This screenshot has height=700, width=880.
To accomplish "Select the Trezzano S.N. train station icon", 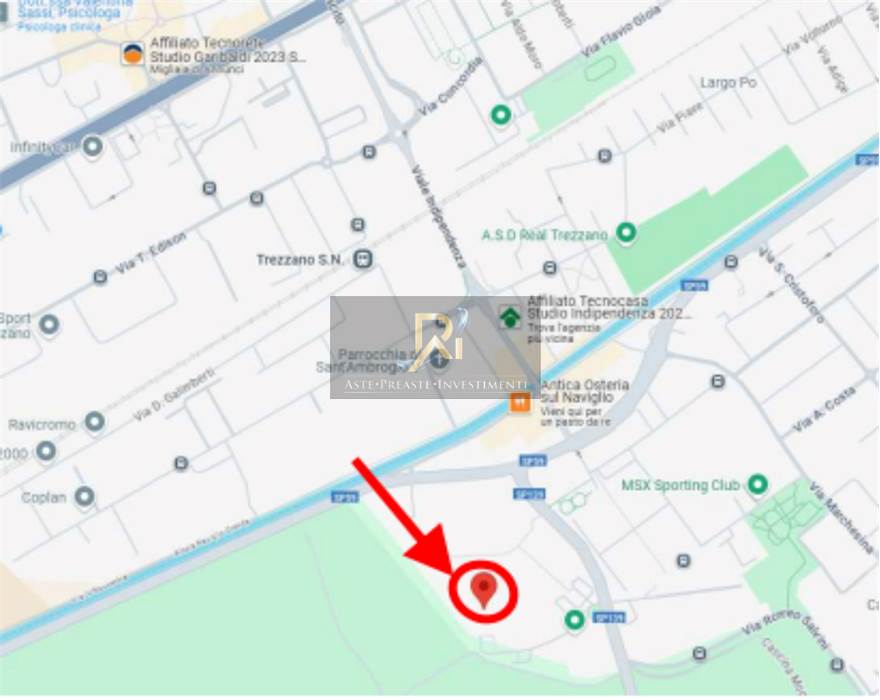I will pos(363,259).
